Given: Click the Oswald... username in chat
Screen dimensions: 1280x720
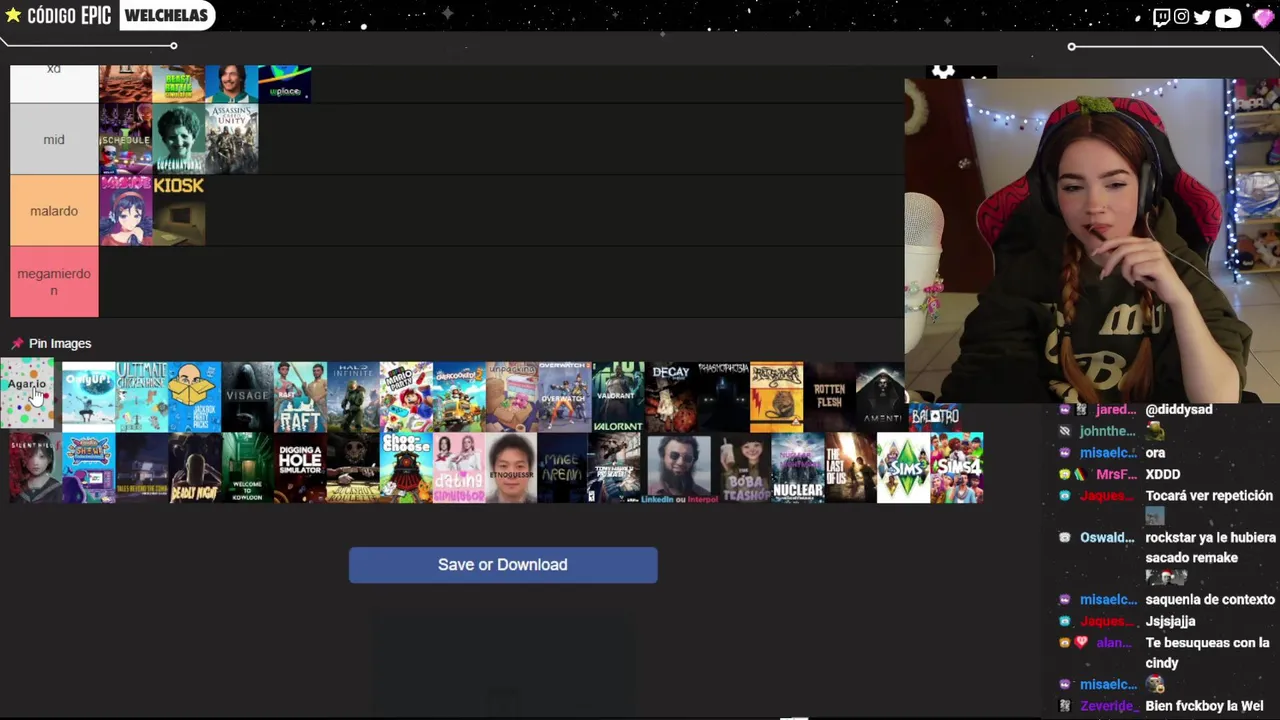Looking at the screenshot, I should 1107,538.
